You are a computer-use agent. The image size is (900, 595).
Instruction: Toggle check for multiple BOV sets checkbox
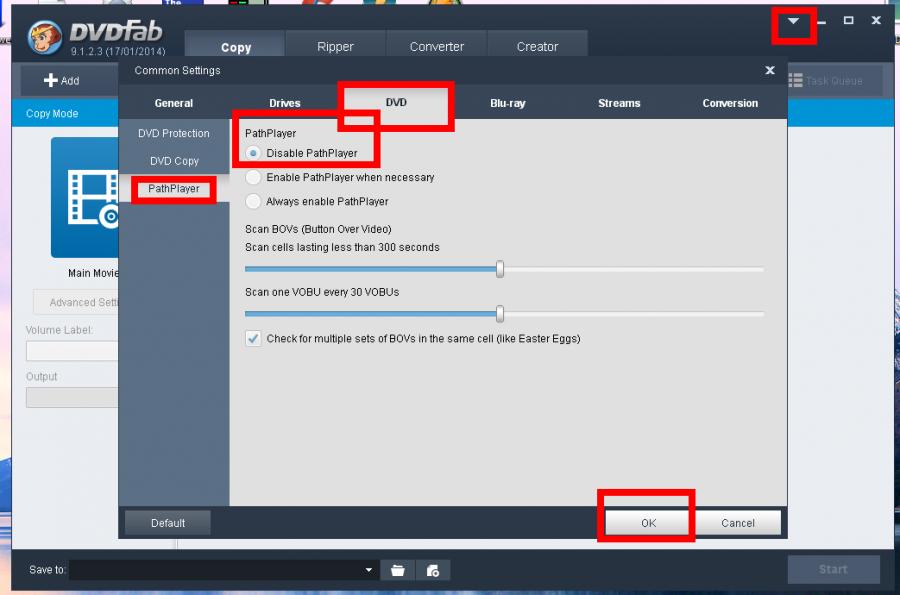[x=253, y=339]
